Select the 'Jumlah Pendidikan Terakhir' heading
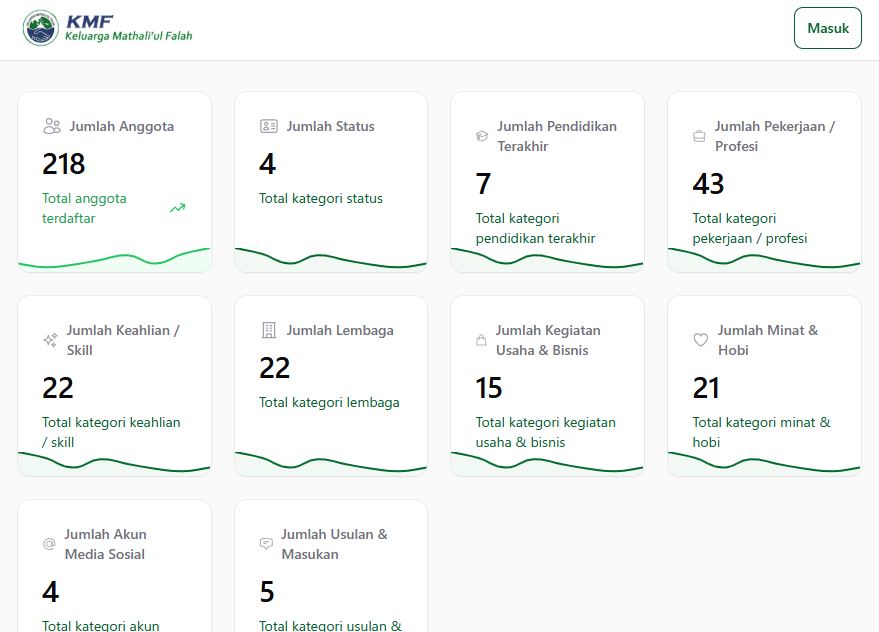This screenshot has width=879, height=632. click(x=557, y=136)
